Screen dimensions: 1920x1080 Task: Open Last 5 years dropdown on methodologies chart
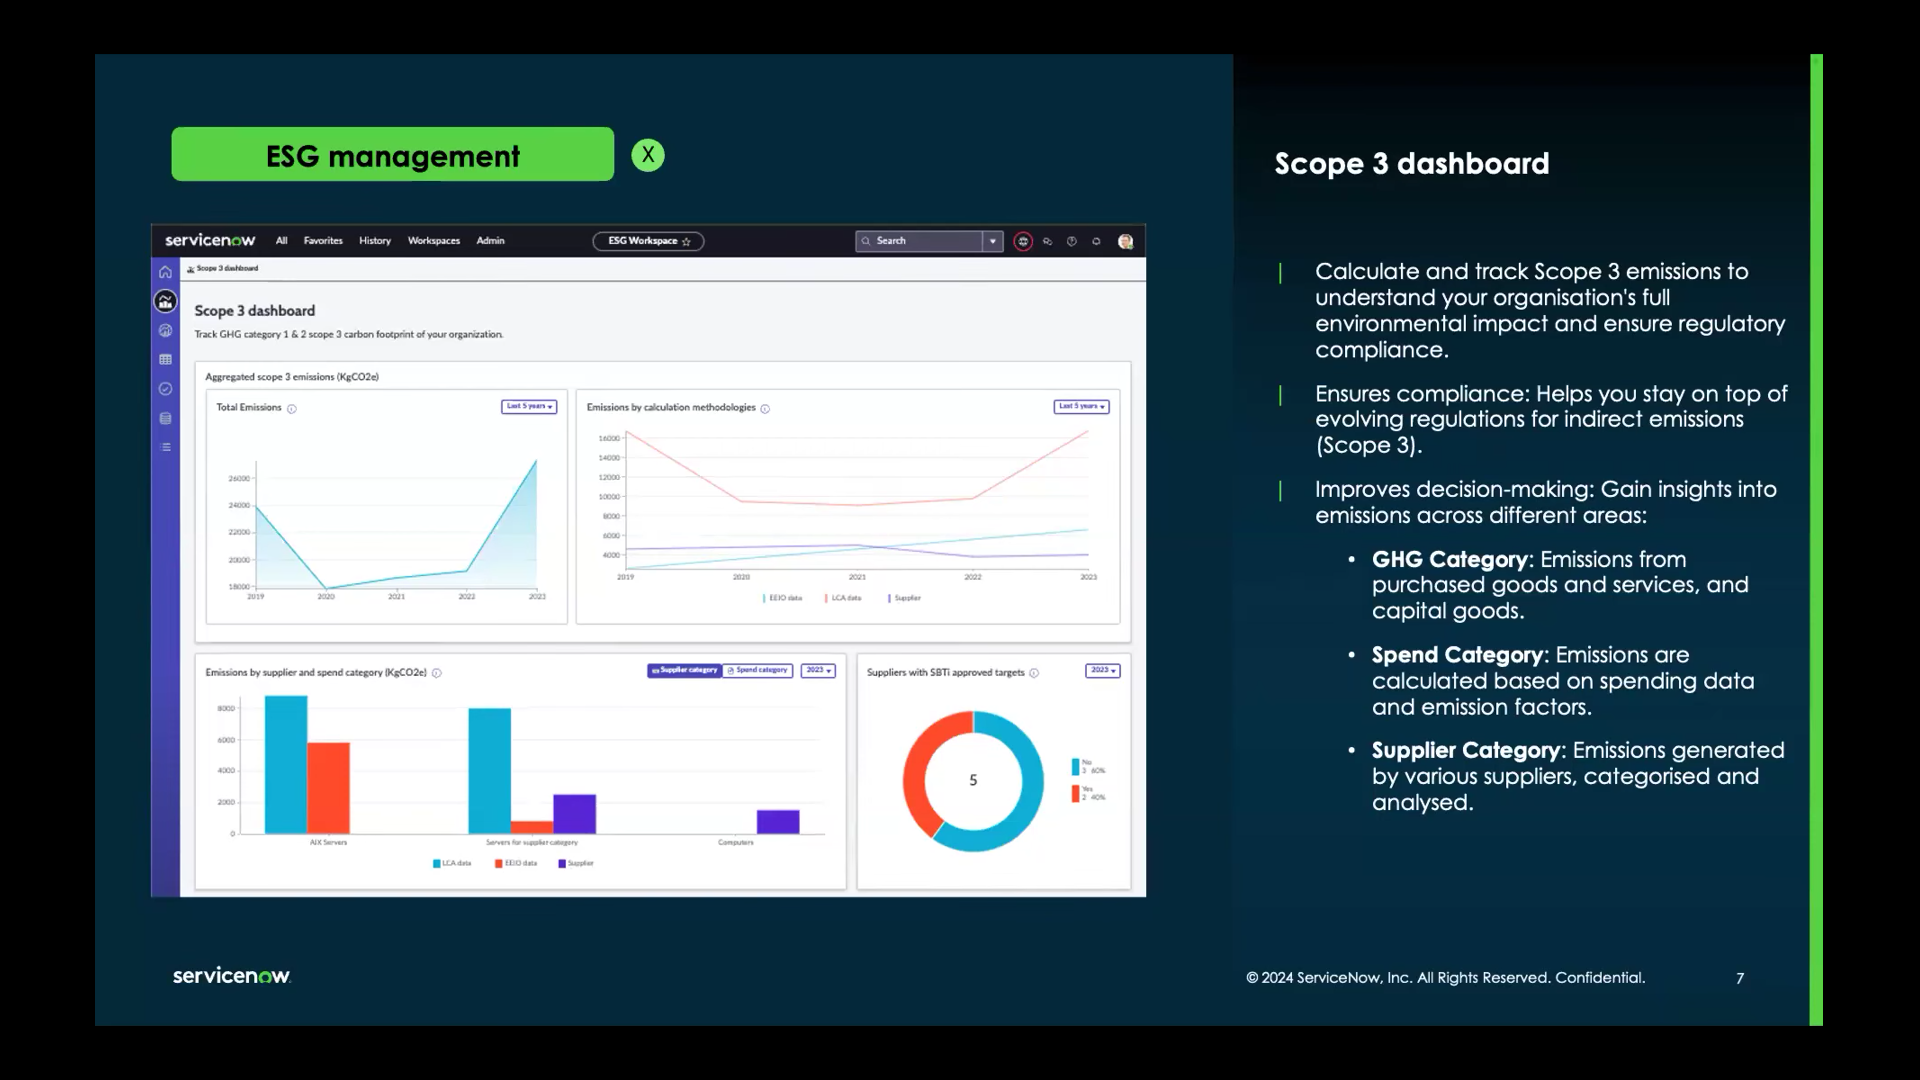click(1081, 406)
